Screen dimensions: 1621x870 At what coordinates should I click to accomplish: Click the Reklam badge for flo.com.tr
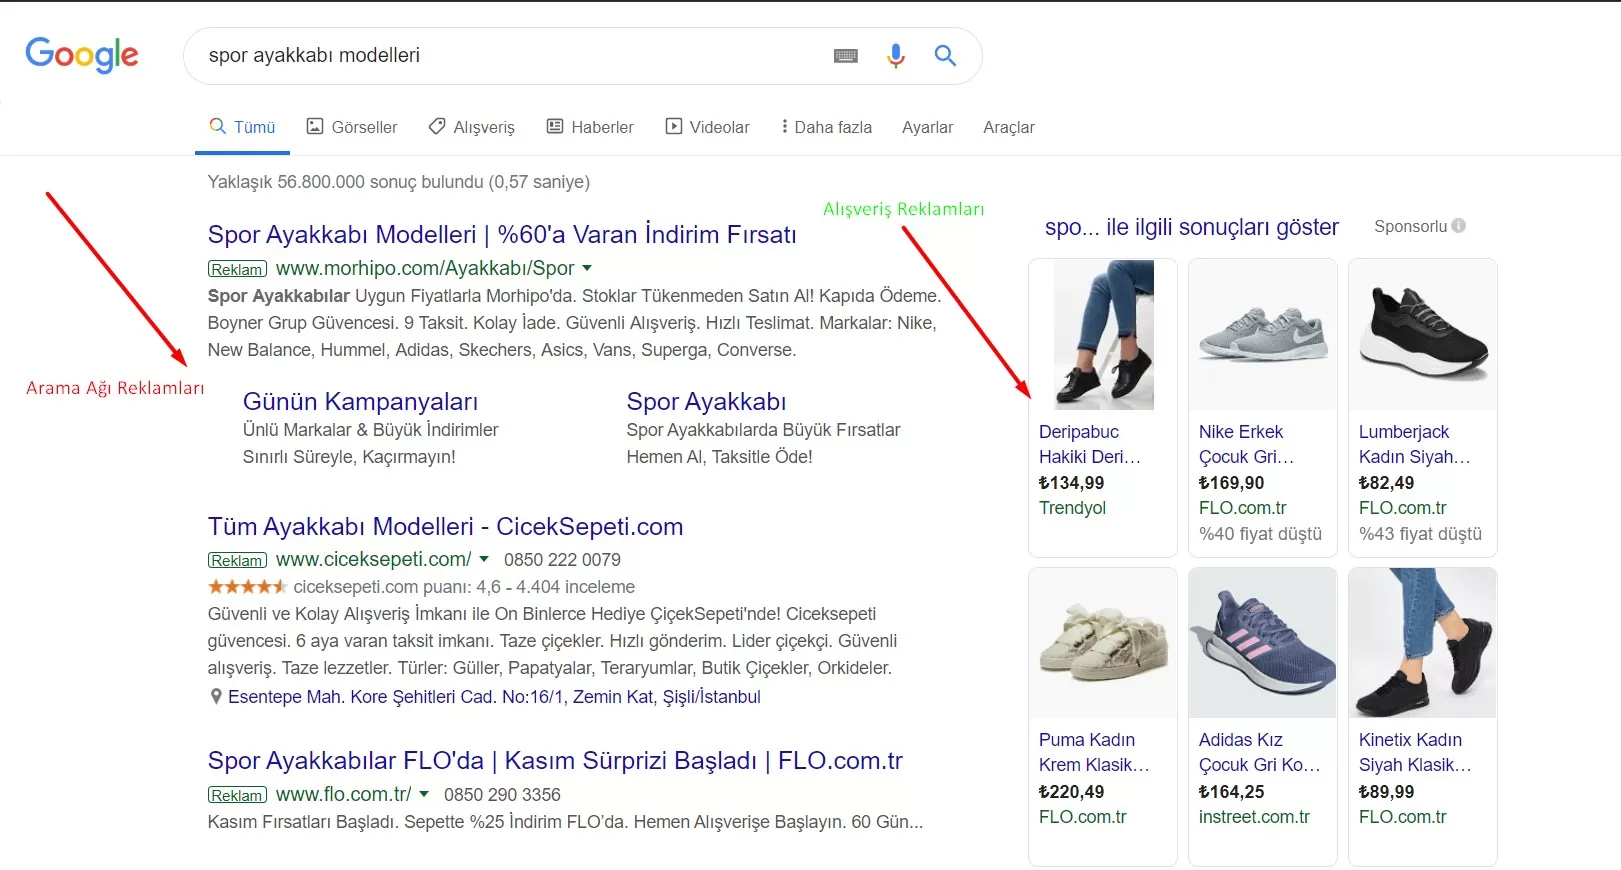point(237,795)
